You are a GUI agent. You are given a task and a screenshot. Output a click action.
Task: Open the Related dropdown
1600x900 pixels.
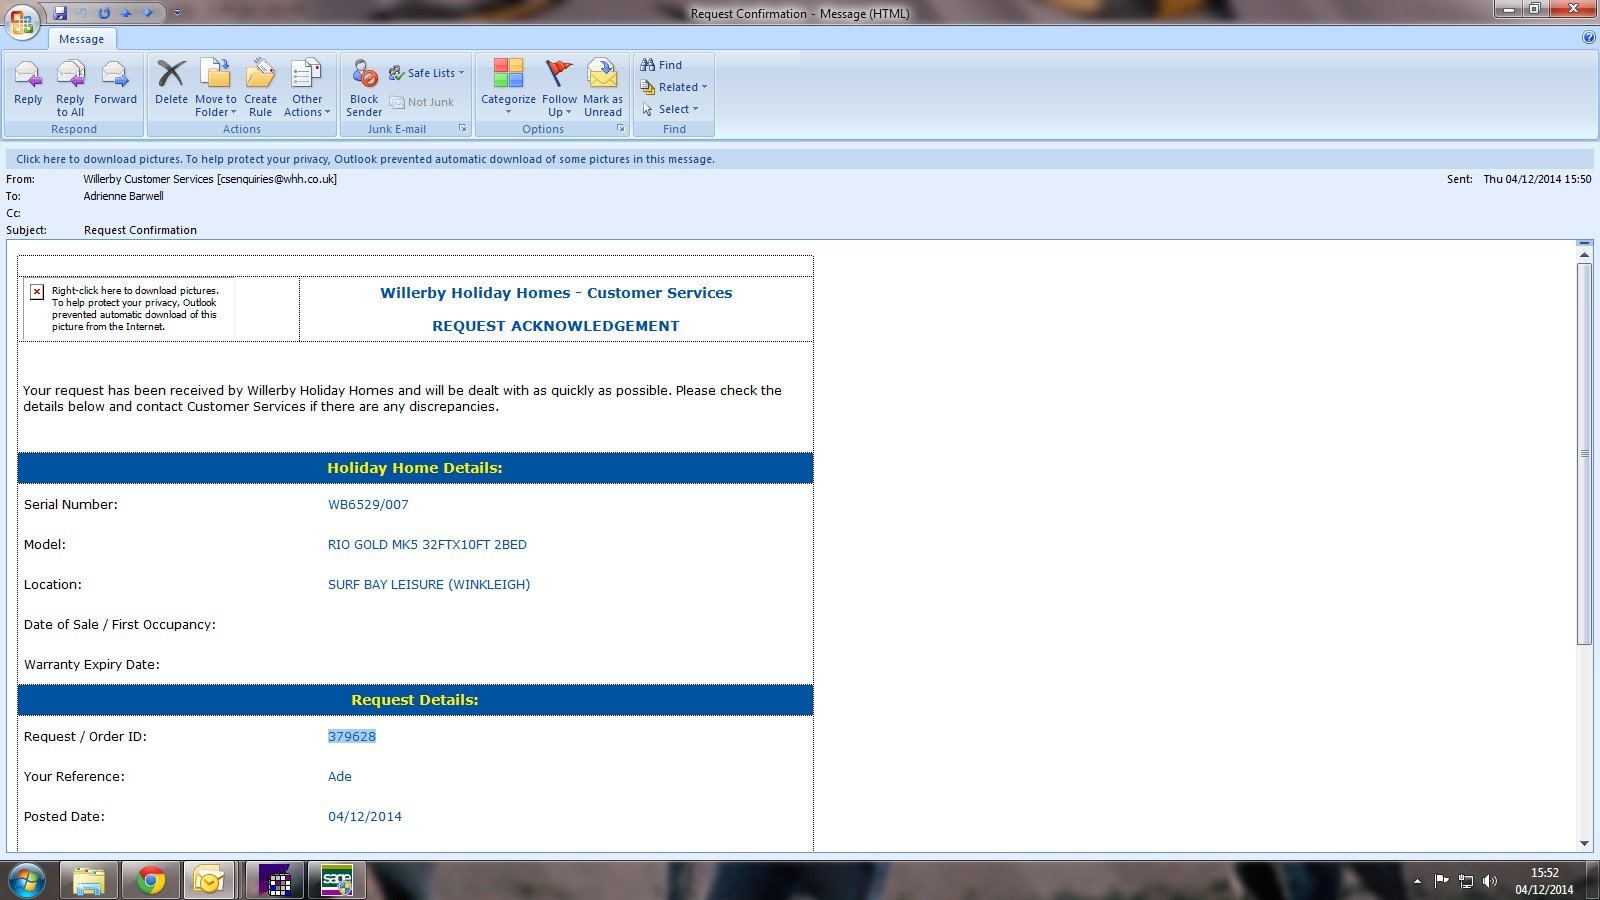click(674, 87)
